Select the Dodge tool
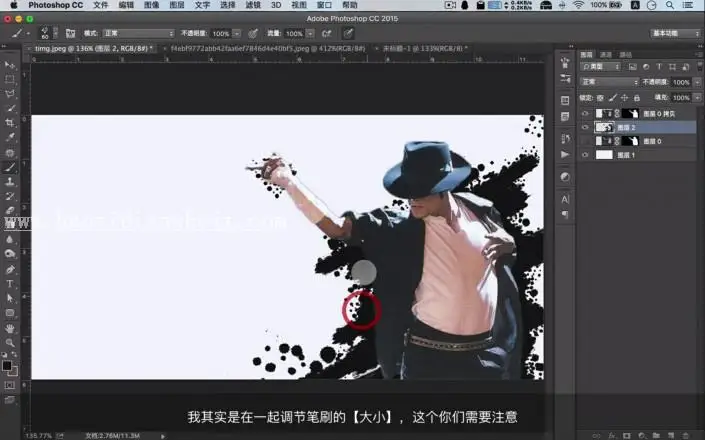 [9, 254]
